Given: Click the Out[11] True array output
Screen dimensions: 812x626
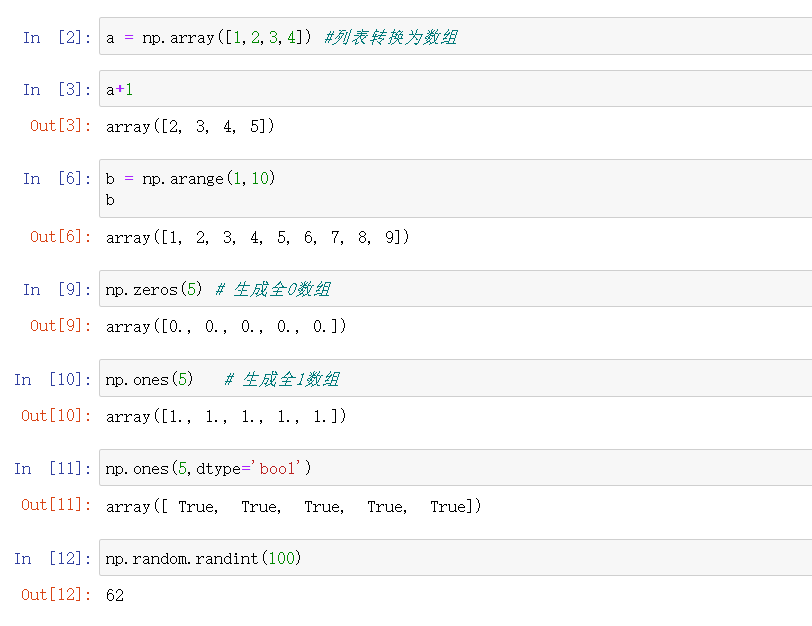Looking at the screenshot, I should (x=294, y=506).
